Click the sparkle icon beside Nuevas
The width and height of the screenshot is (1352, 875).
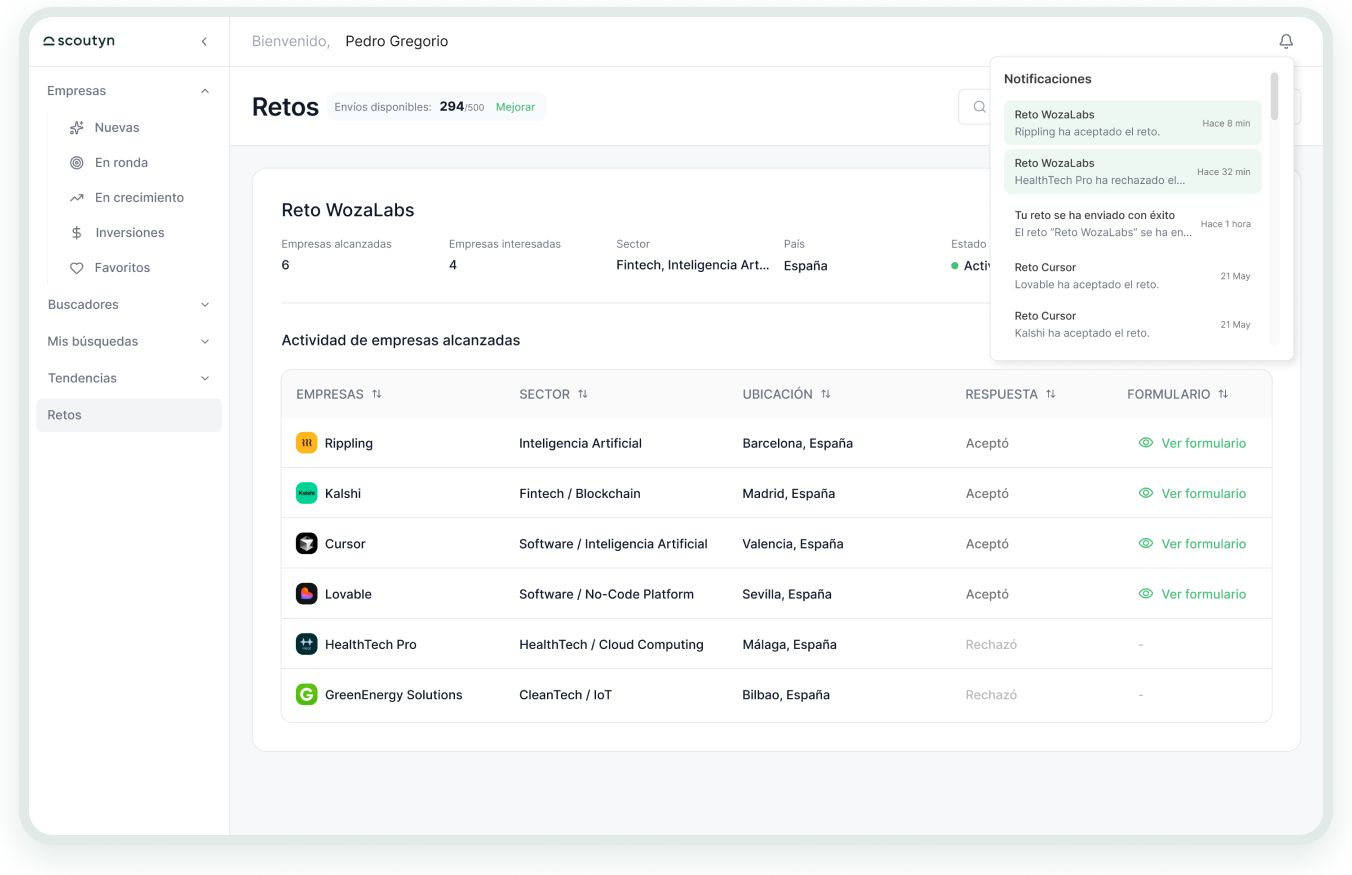pyautogui.click(x=76, y=128)
